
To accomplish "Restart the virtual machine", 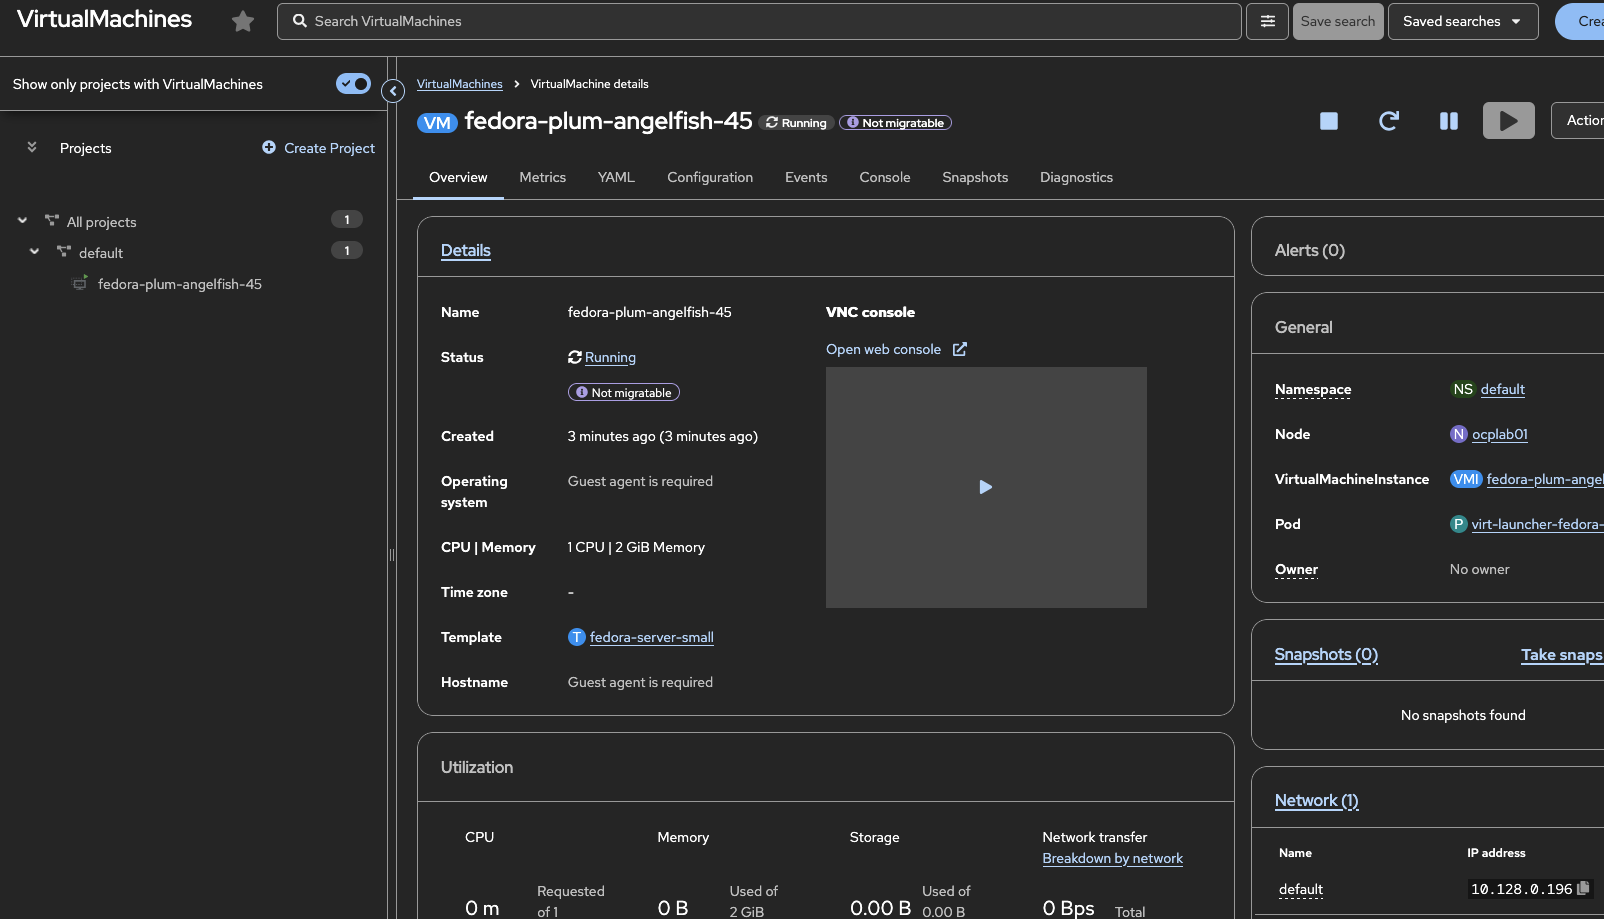I will tap(1389, 121).
